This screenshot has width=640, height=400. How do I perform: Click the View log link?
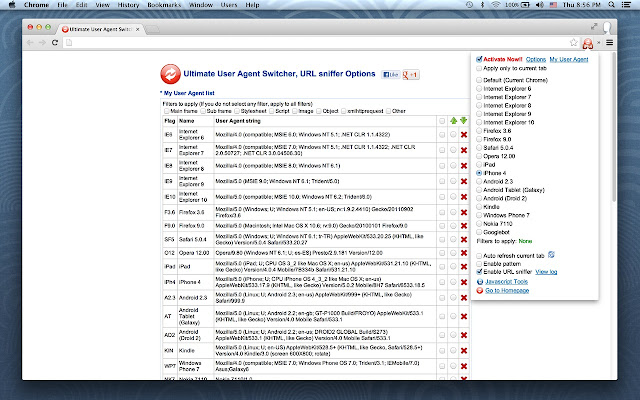click(x=546, y=272)
